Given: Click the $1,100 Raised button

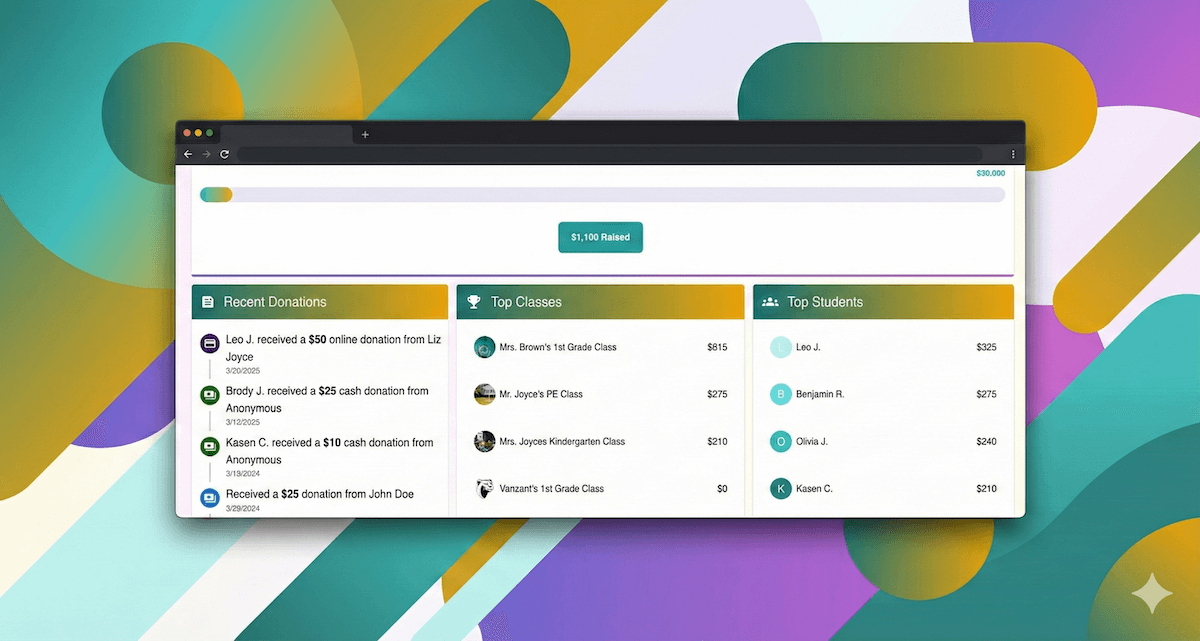Looking at the screenshot, I should (600, 237).
